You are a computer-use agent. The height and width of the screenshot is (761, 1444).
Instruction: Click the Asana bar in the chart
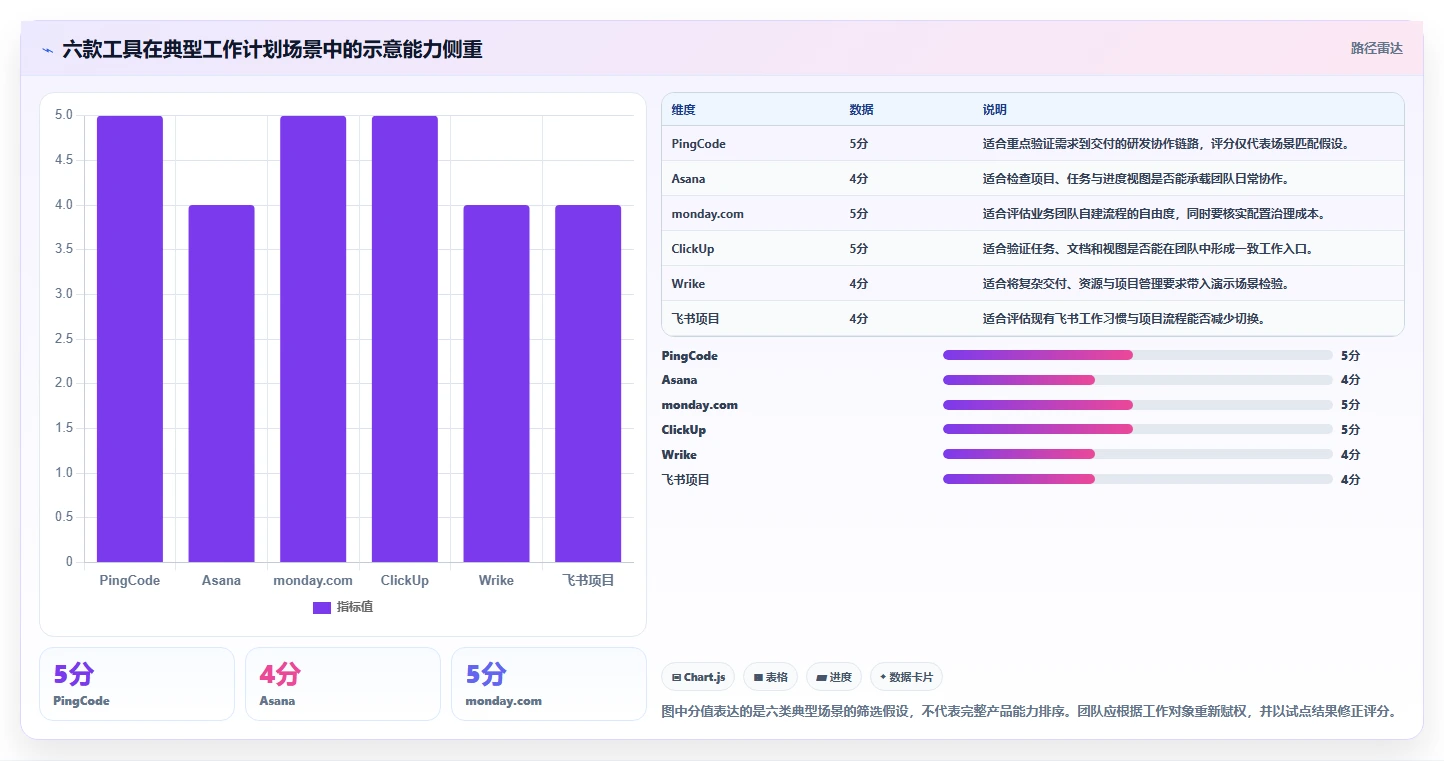click(221, 384)
